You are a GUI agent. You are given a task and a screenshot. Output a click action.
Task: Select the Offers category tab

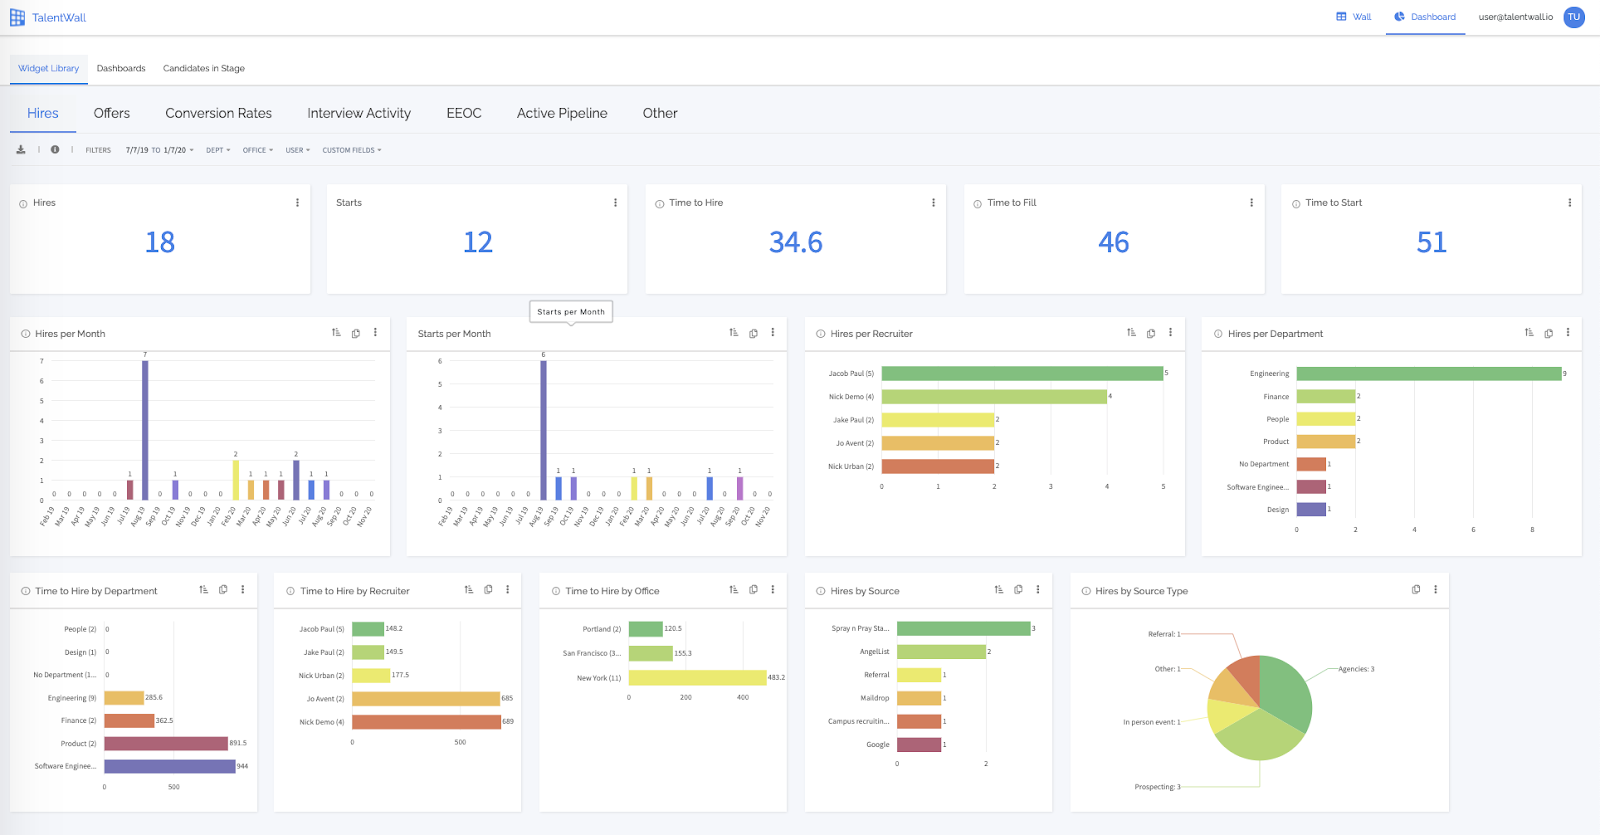tap(112, 113)
